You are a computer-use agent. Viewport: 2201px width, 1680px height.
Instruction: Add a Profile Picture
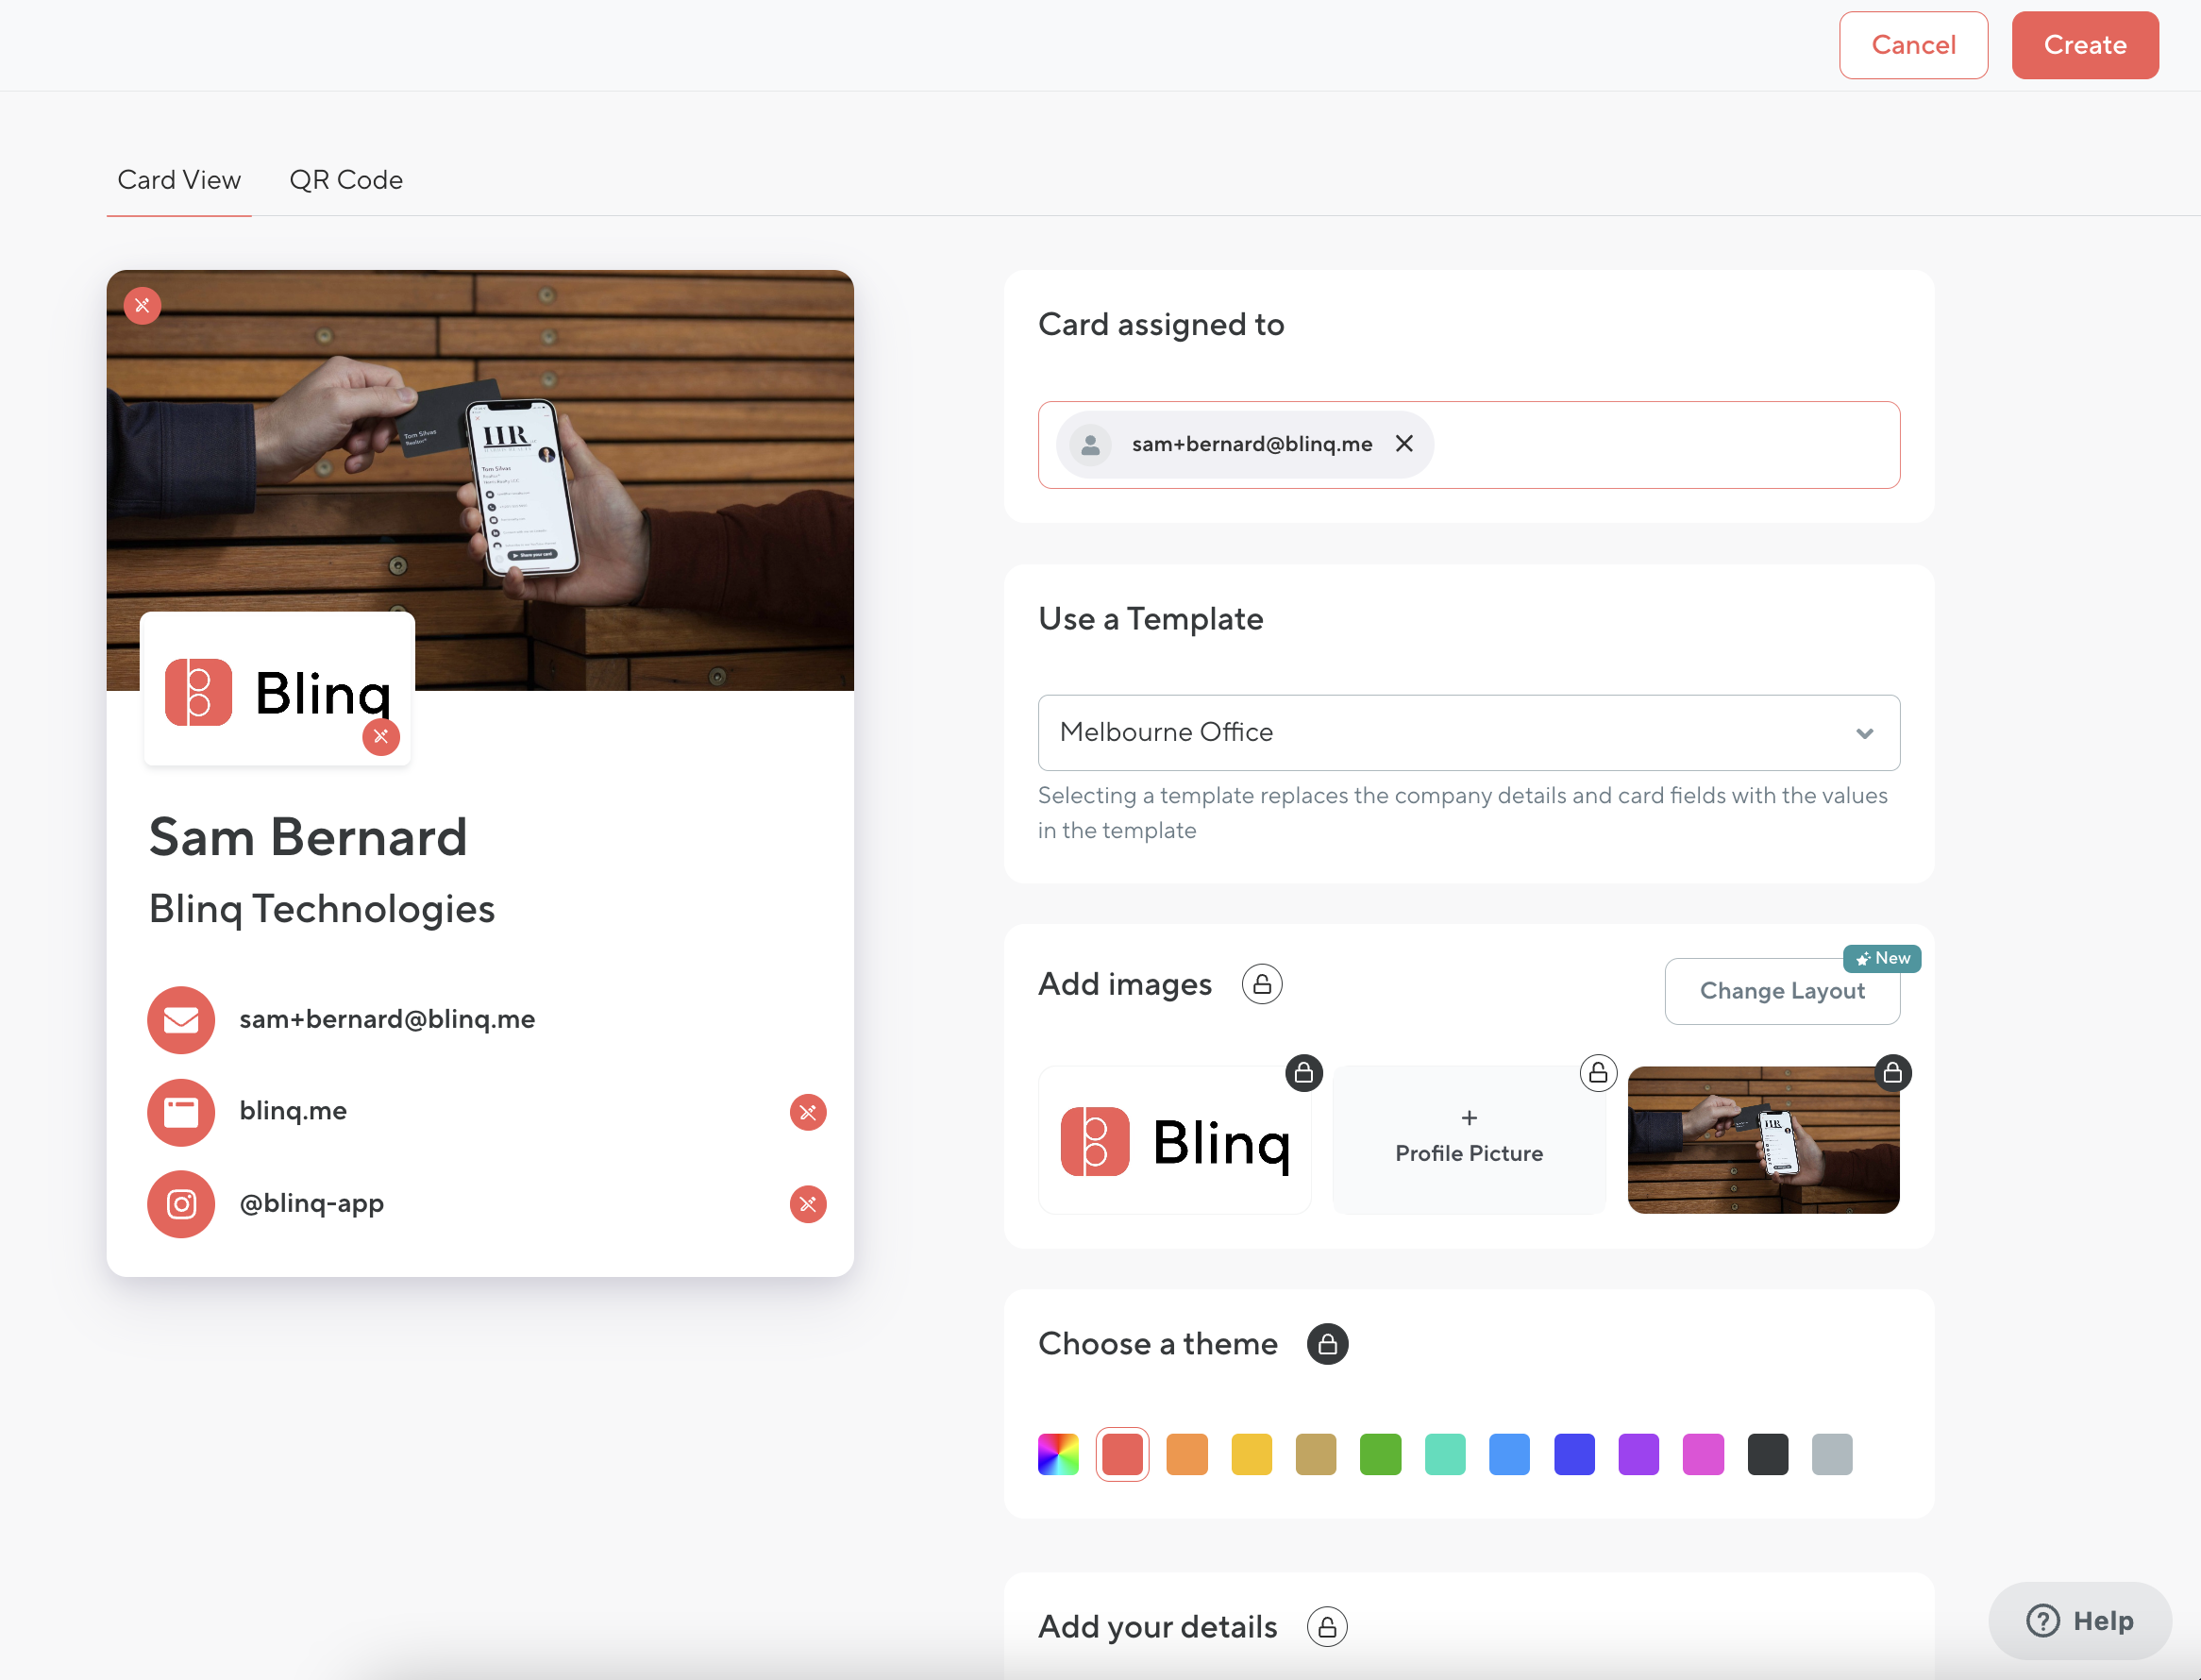coord(1468,1140)
